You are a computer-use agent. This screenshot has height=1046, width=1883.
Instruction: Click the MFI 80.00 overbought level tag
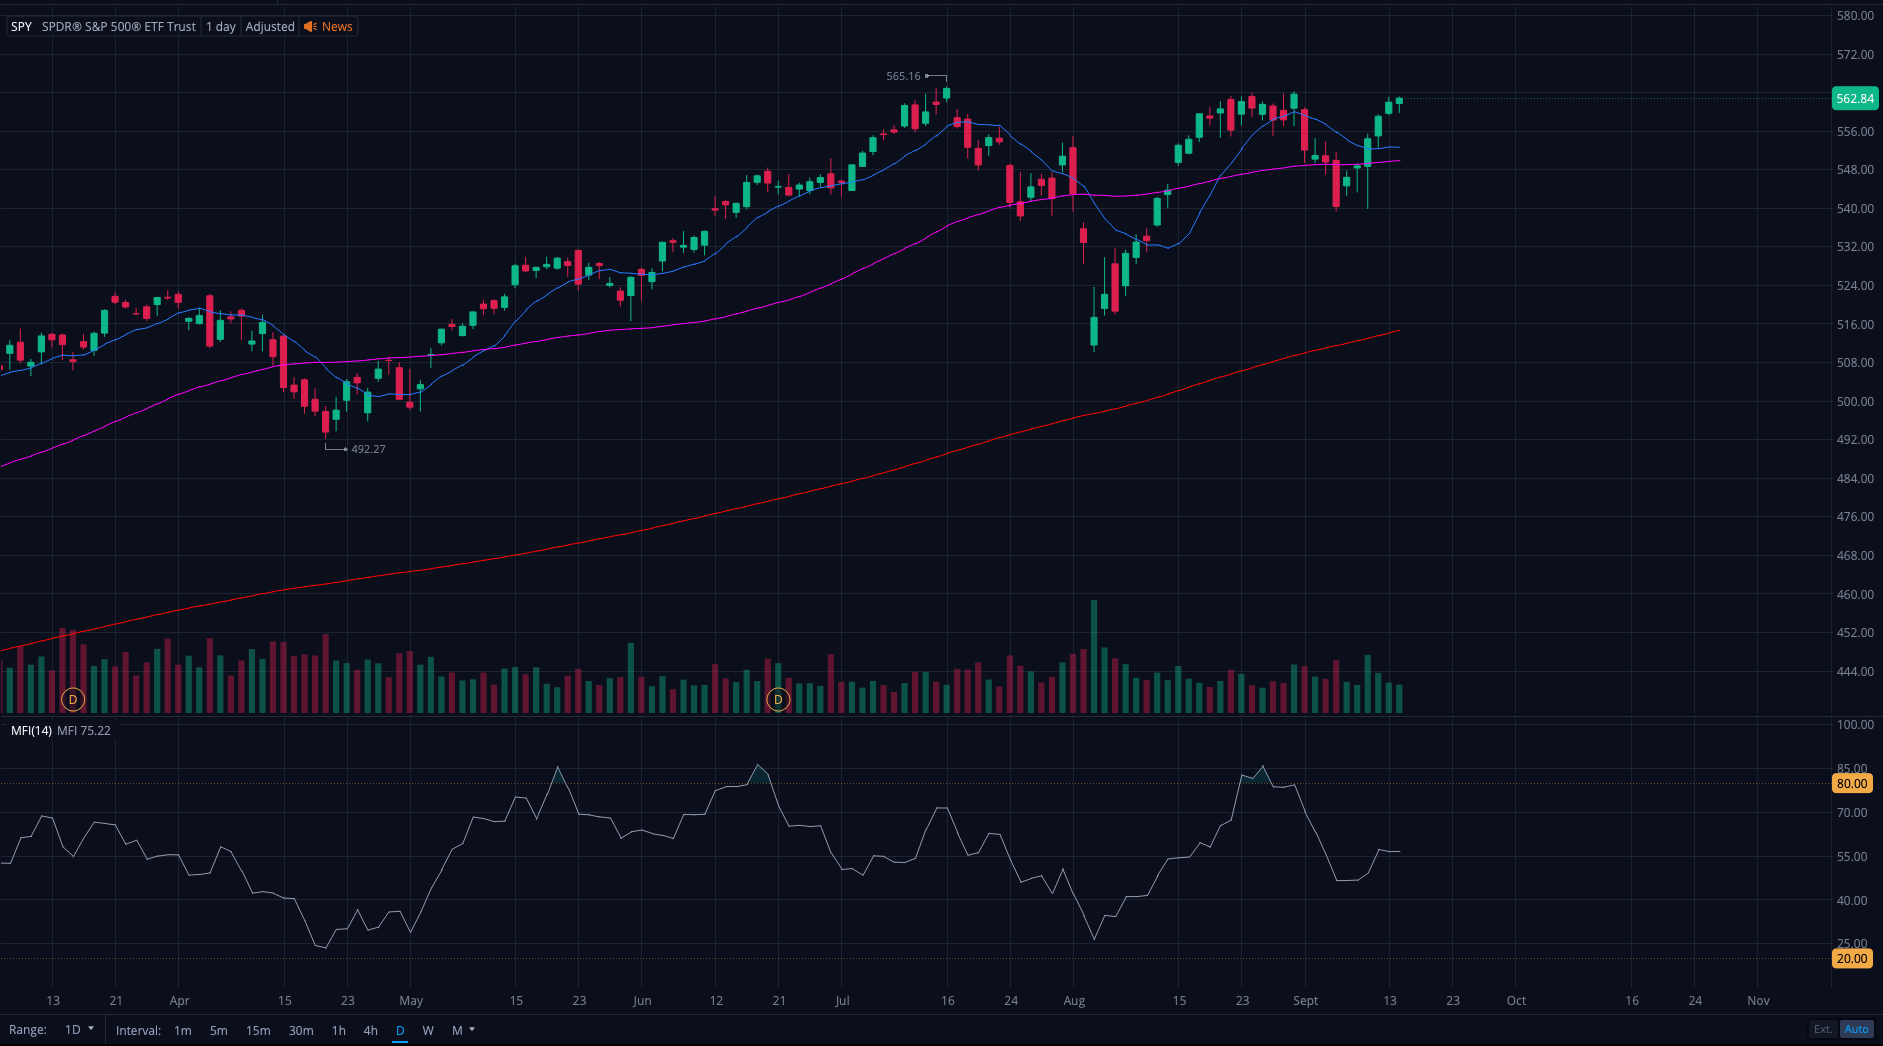[1852, 784]
